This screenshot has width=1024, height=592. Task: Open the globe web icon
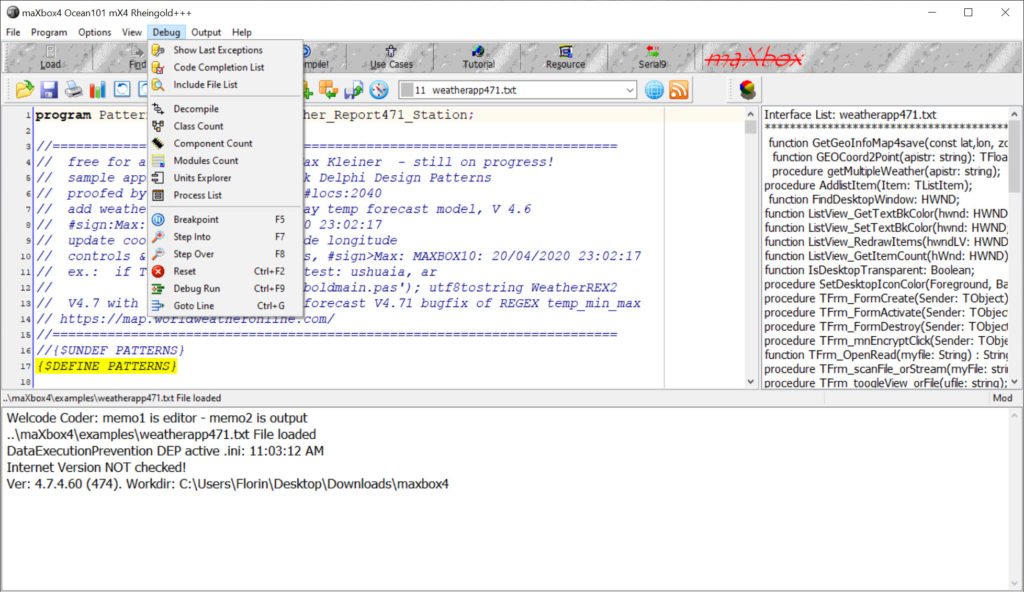click(x=654, y=90)
